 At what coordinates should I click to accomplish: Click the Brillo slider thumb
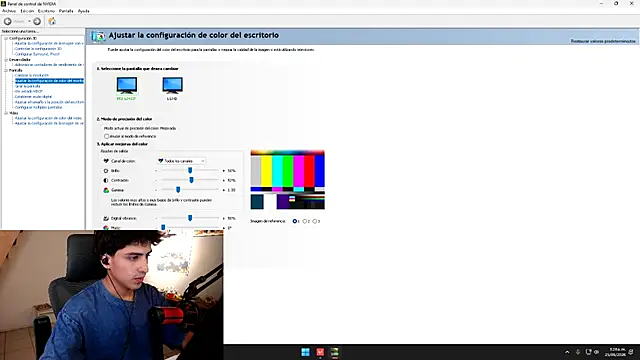pyautogui.click(x=190, y=170)
